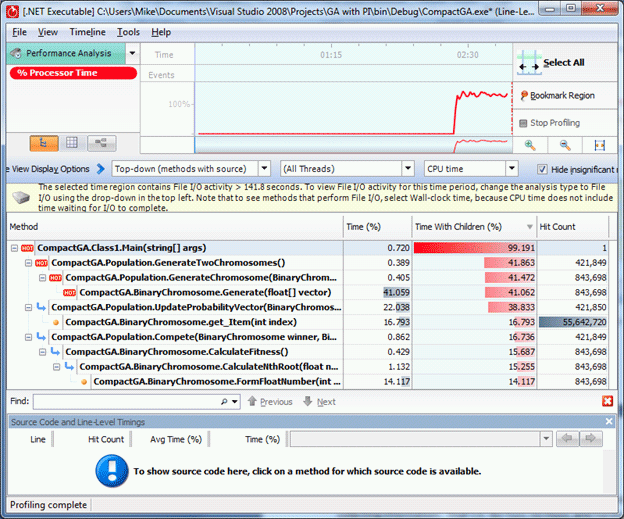624x519 pixels.
Task: Open the Help menu
Action: [161, 32]
